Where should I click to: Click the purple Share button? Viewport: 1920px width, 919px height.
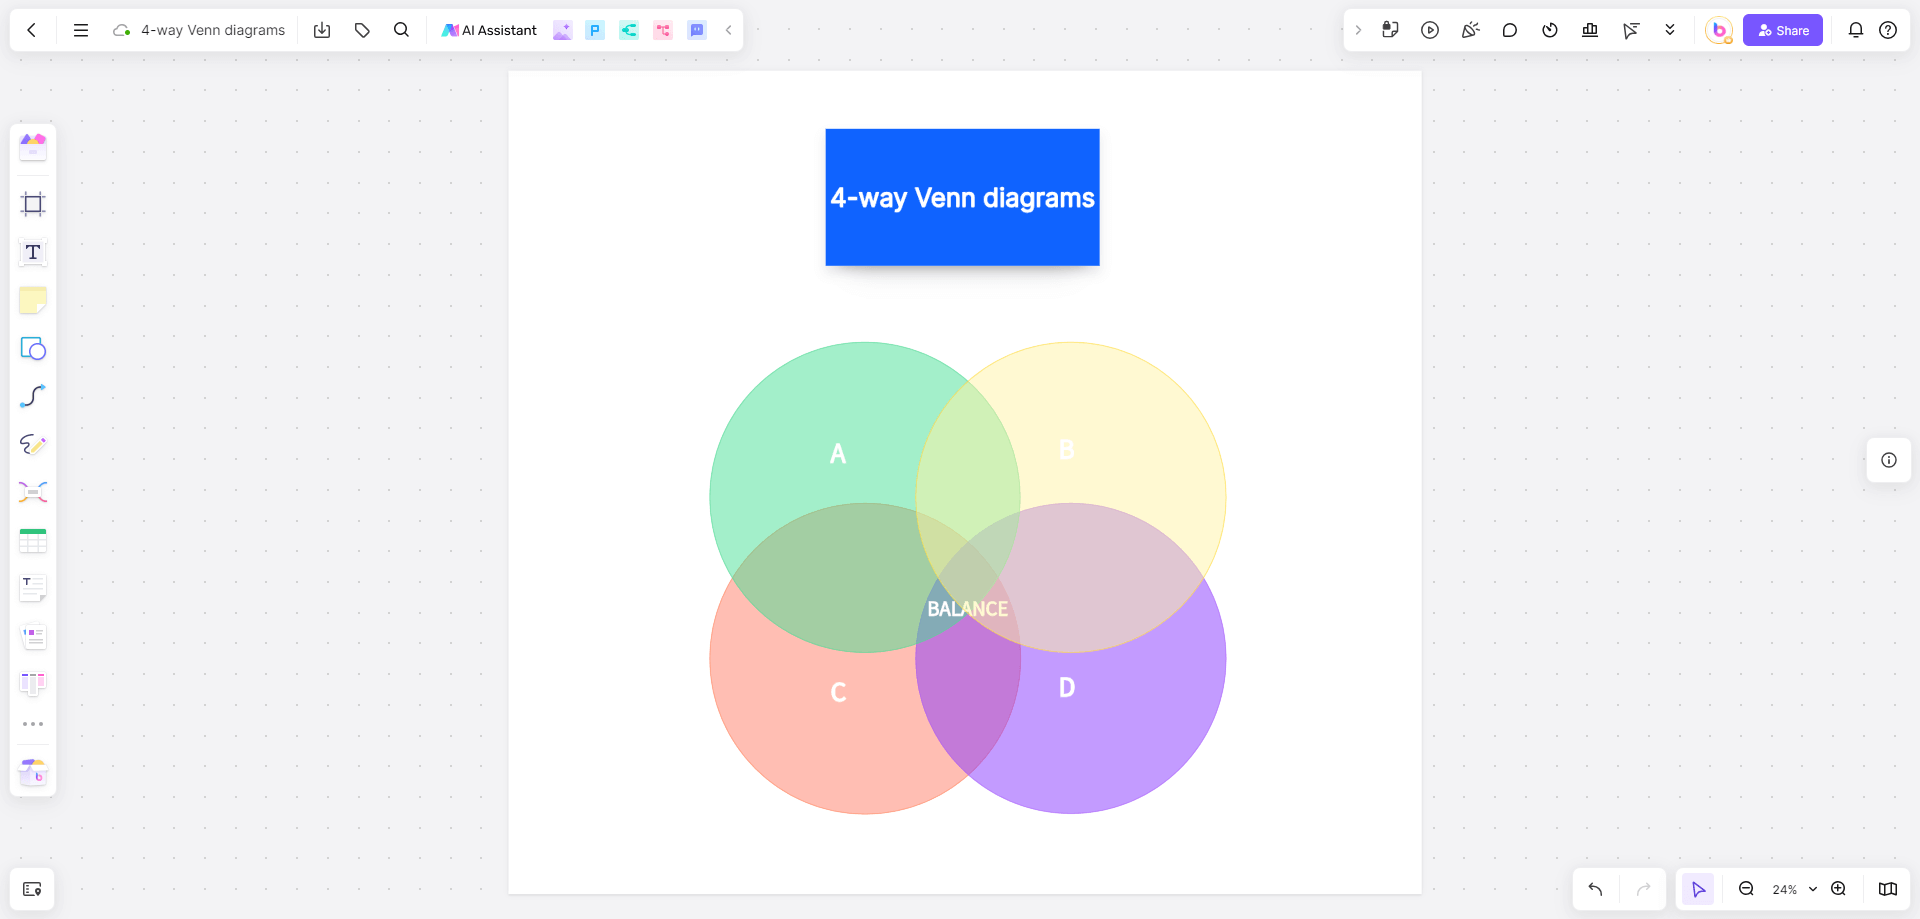point(1783,30)
